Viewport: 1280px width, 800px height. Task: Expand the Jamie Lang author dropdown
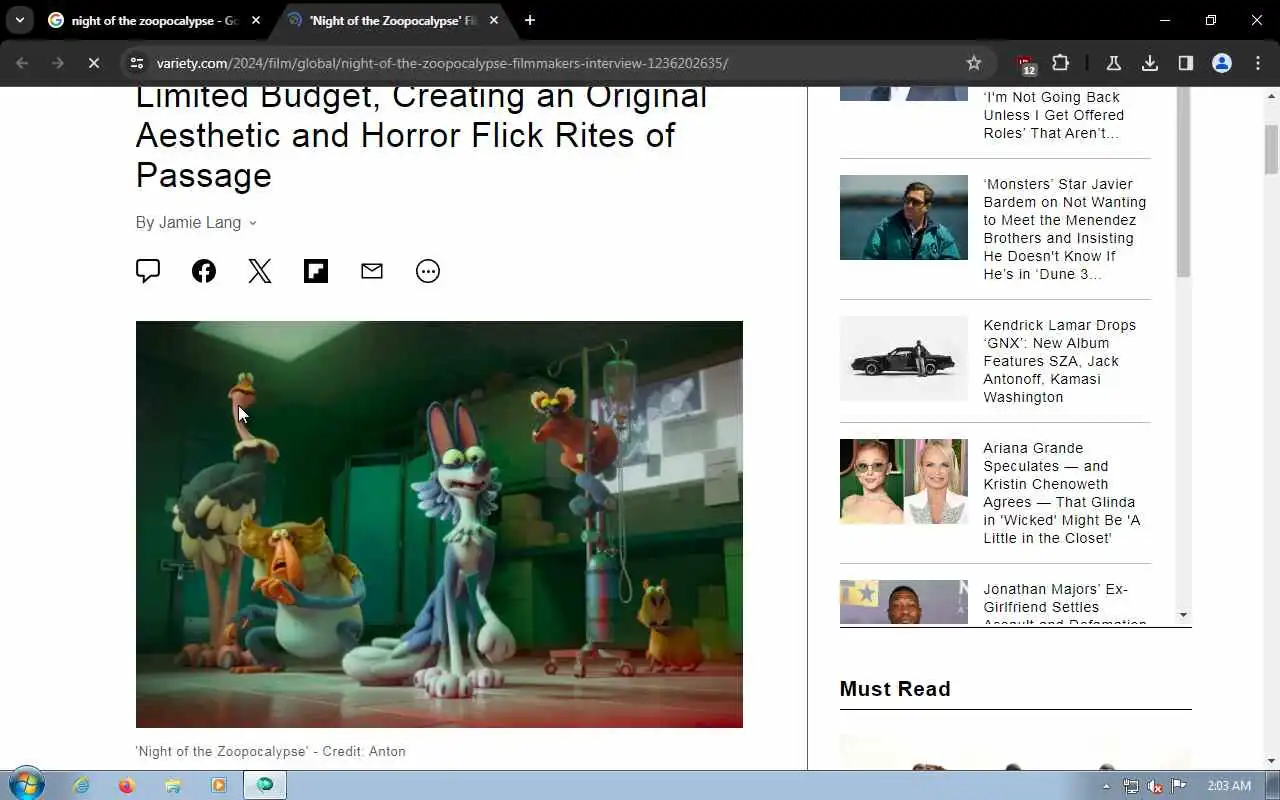point(252,223)
